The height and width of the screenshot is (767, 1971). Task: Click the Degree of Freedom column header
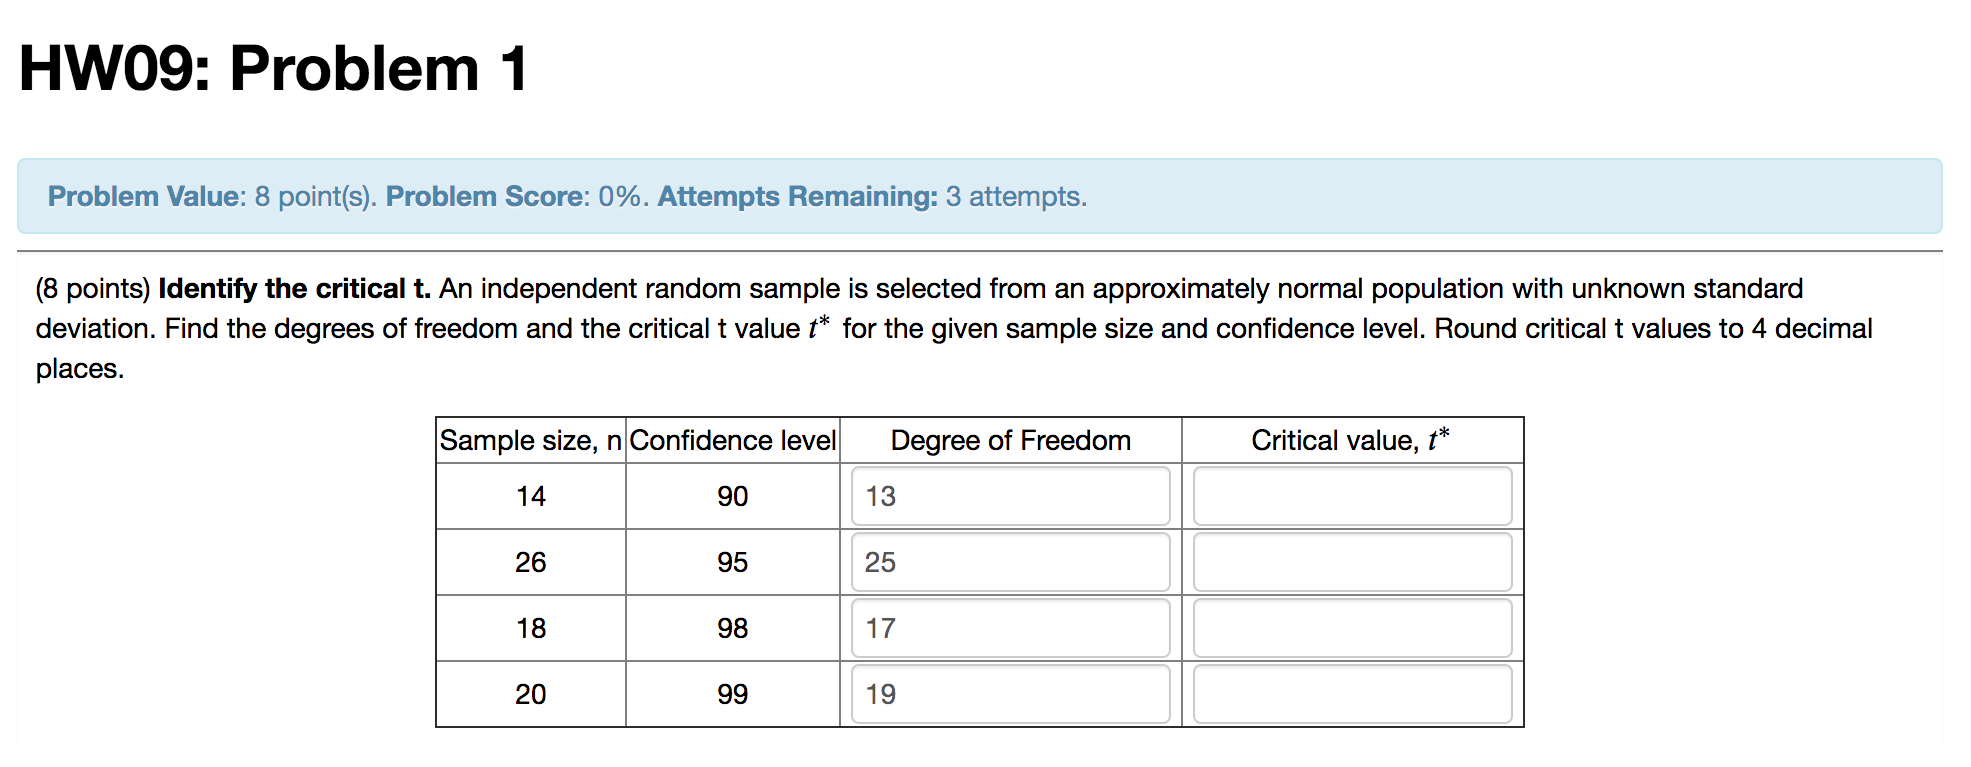(x=1009, y=440)
